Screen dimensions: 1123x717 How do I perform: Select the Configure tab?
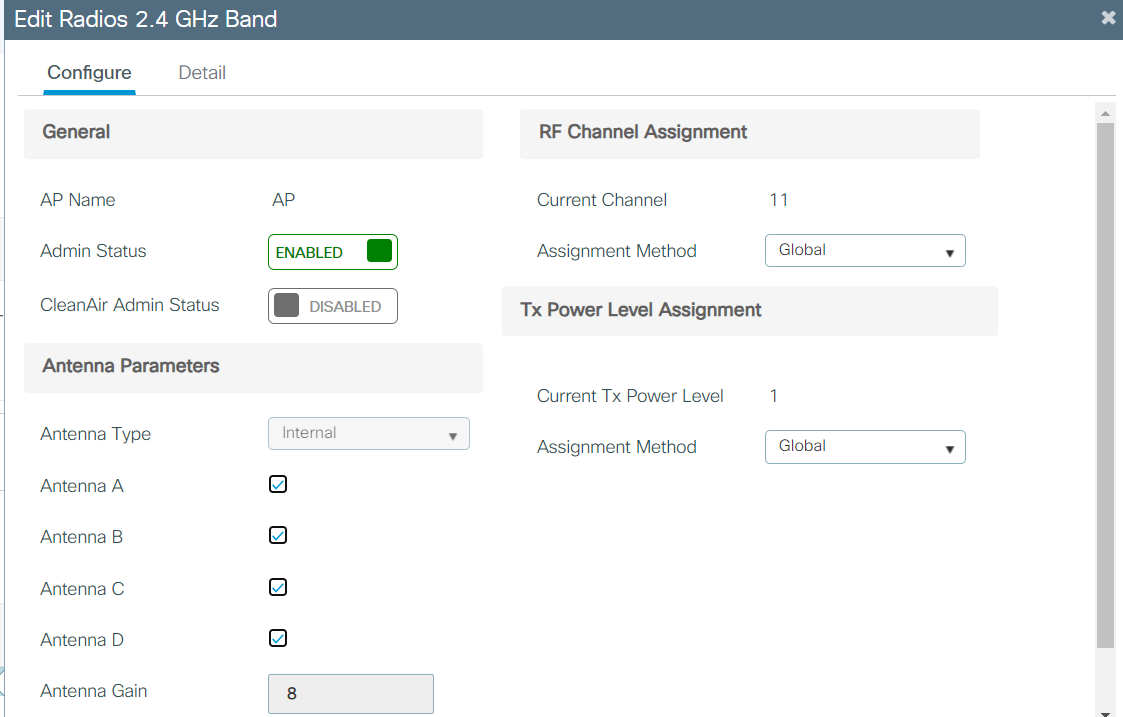pyautogui.click(x=89, y=72)
